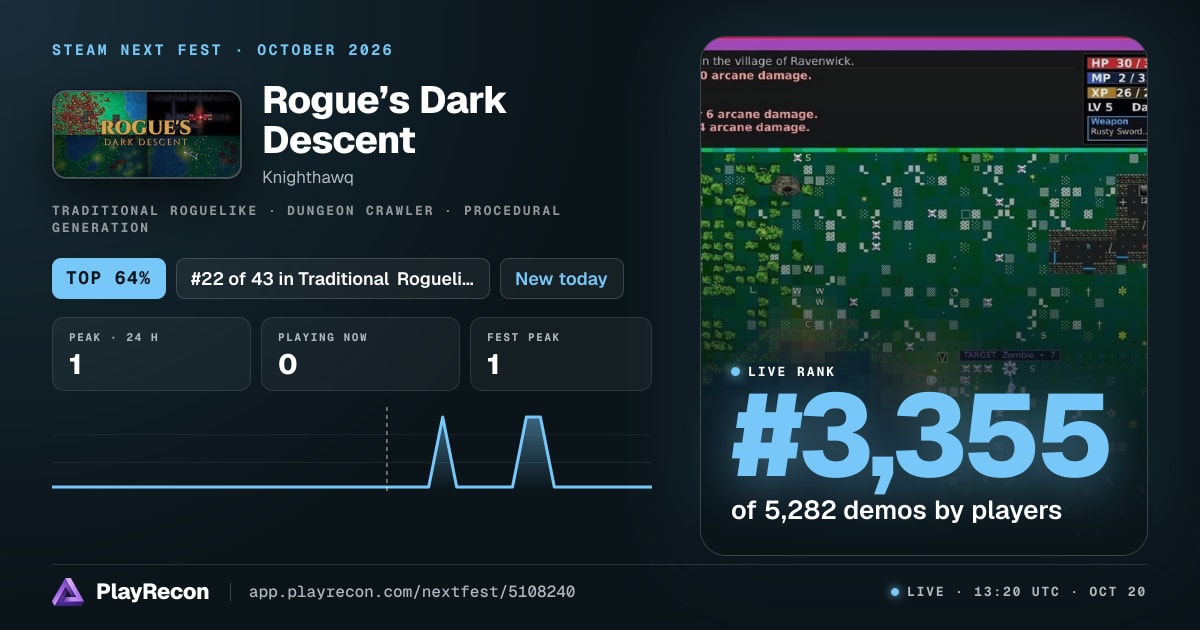Click the LIVE status dot in the footer
Image resolution: width=1200 pixels, height=630 pixels.
[x=895, y=592]
